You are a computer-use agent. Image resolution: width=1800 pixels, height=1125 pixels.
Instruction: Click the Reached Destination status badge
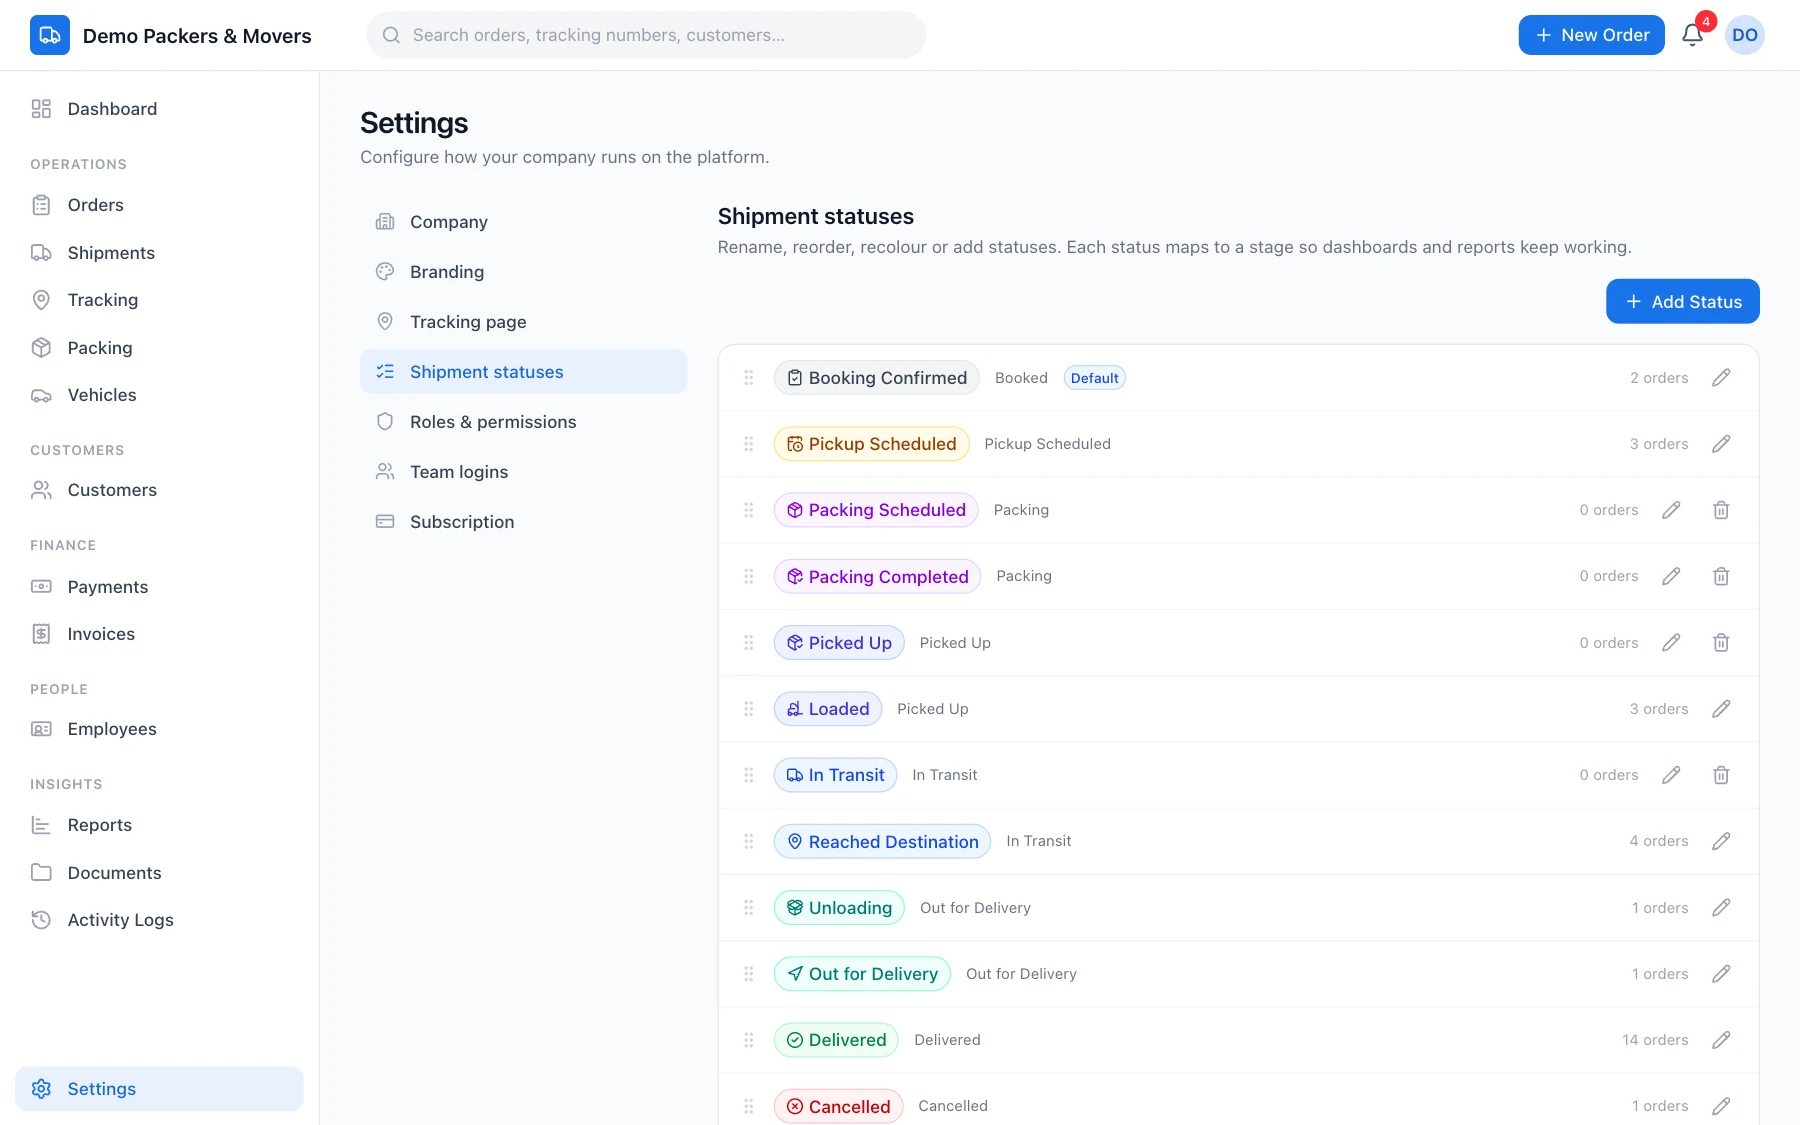coord(882,841)
